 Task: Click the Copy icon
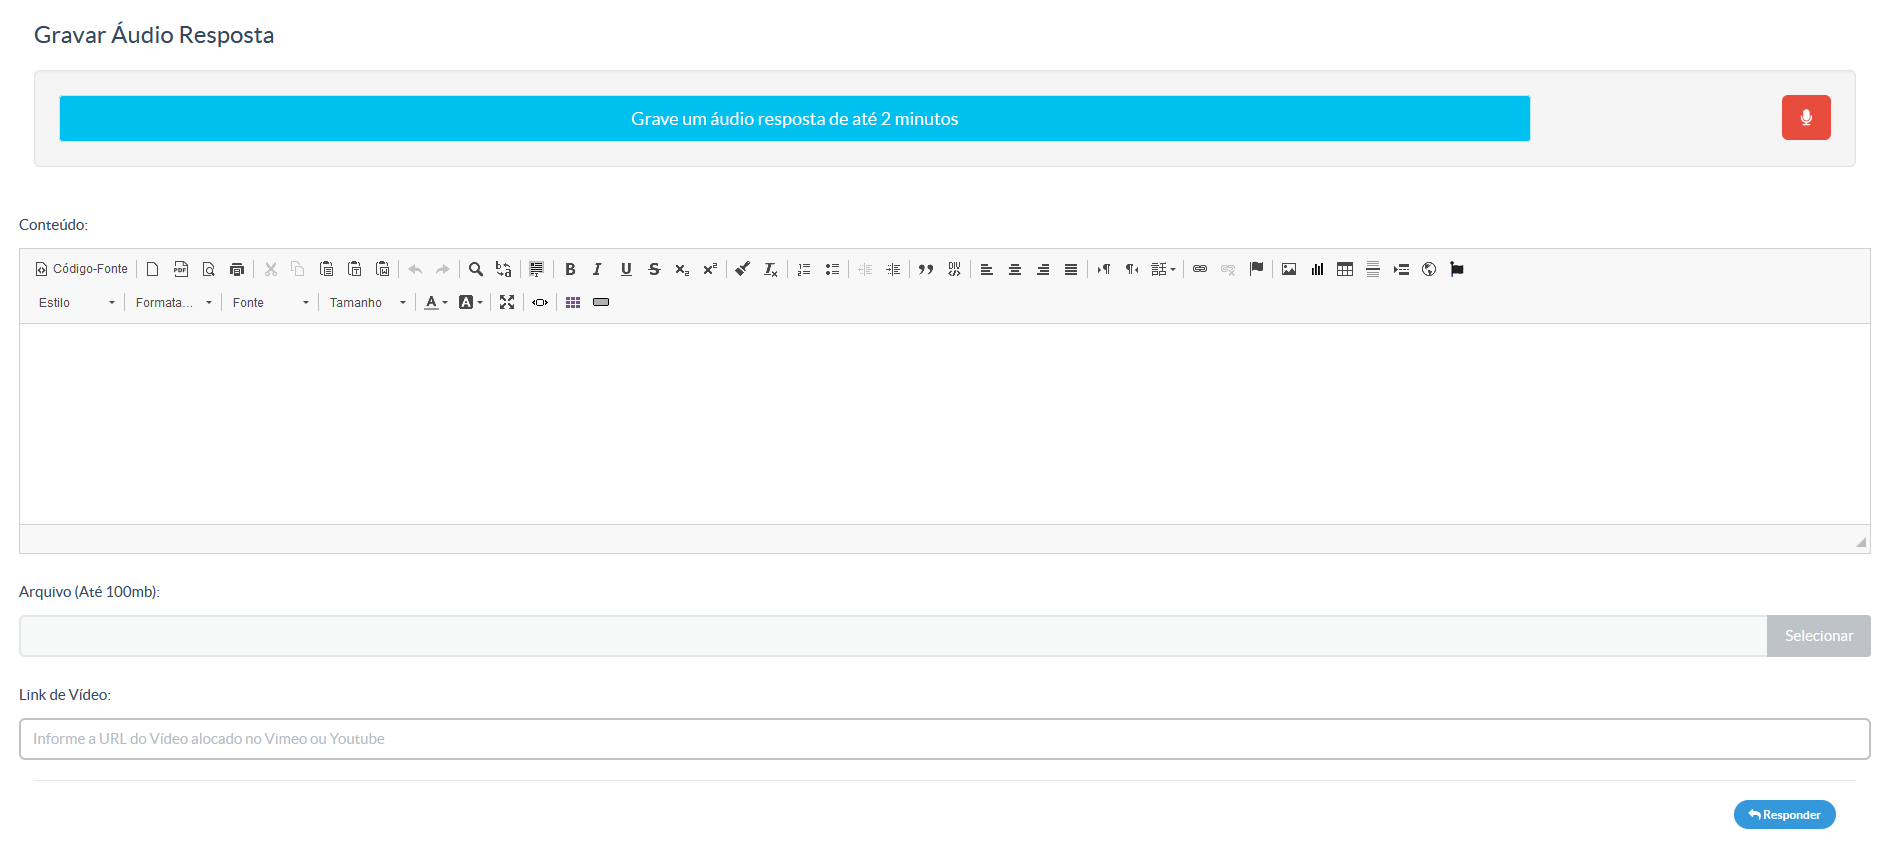coord(298,269)
